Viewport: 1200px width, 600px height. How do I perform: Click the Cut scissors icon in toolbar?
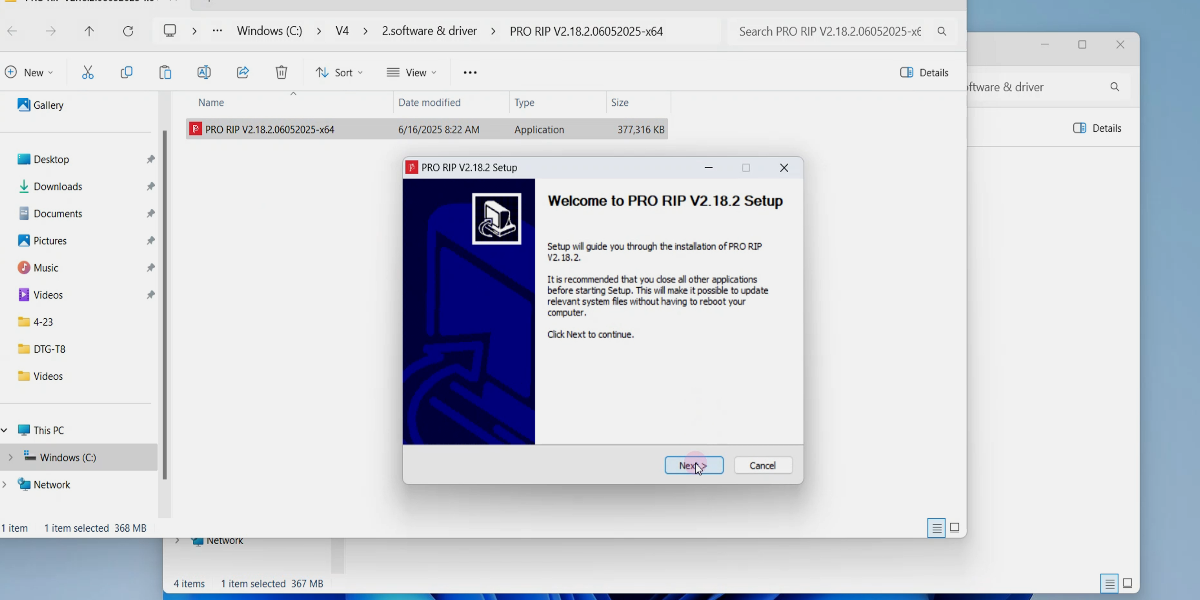coord(88,72)
